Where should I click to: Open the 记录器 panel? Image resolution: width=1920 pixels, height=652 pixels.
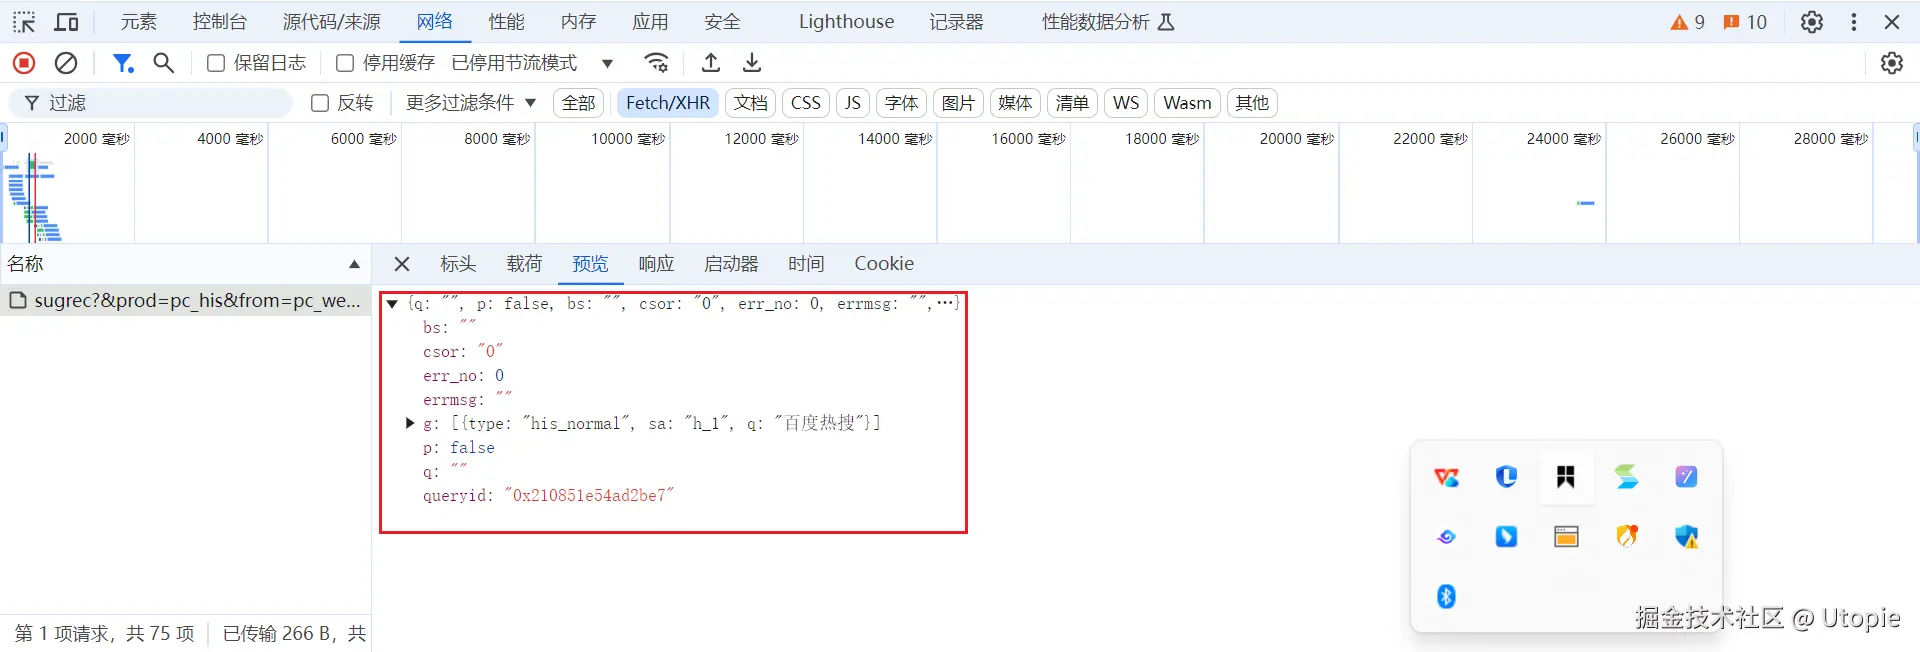(x=956, y=22)
